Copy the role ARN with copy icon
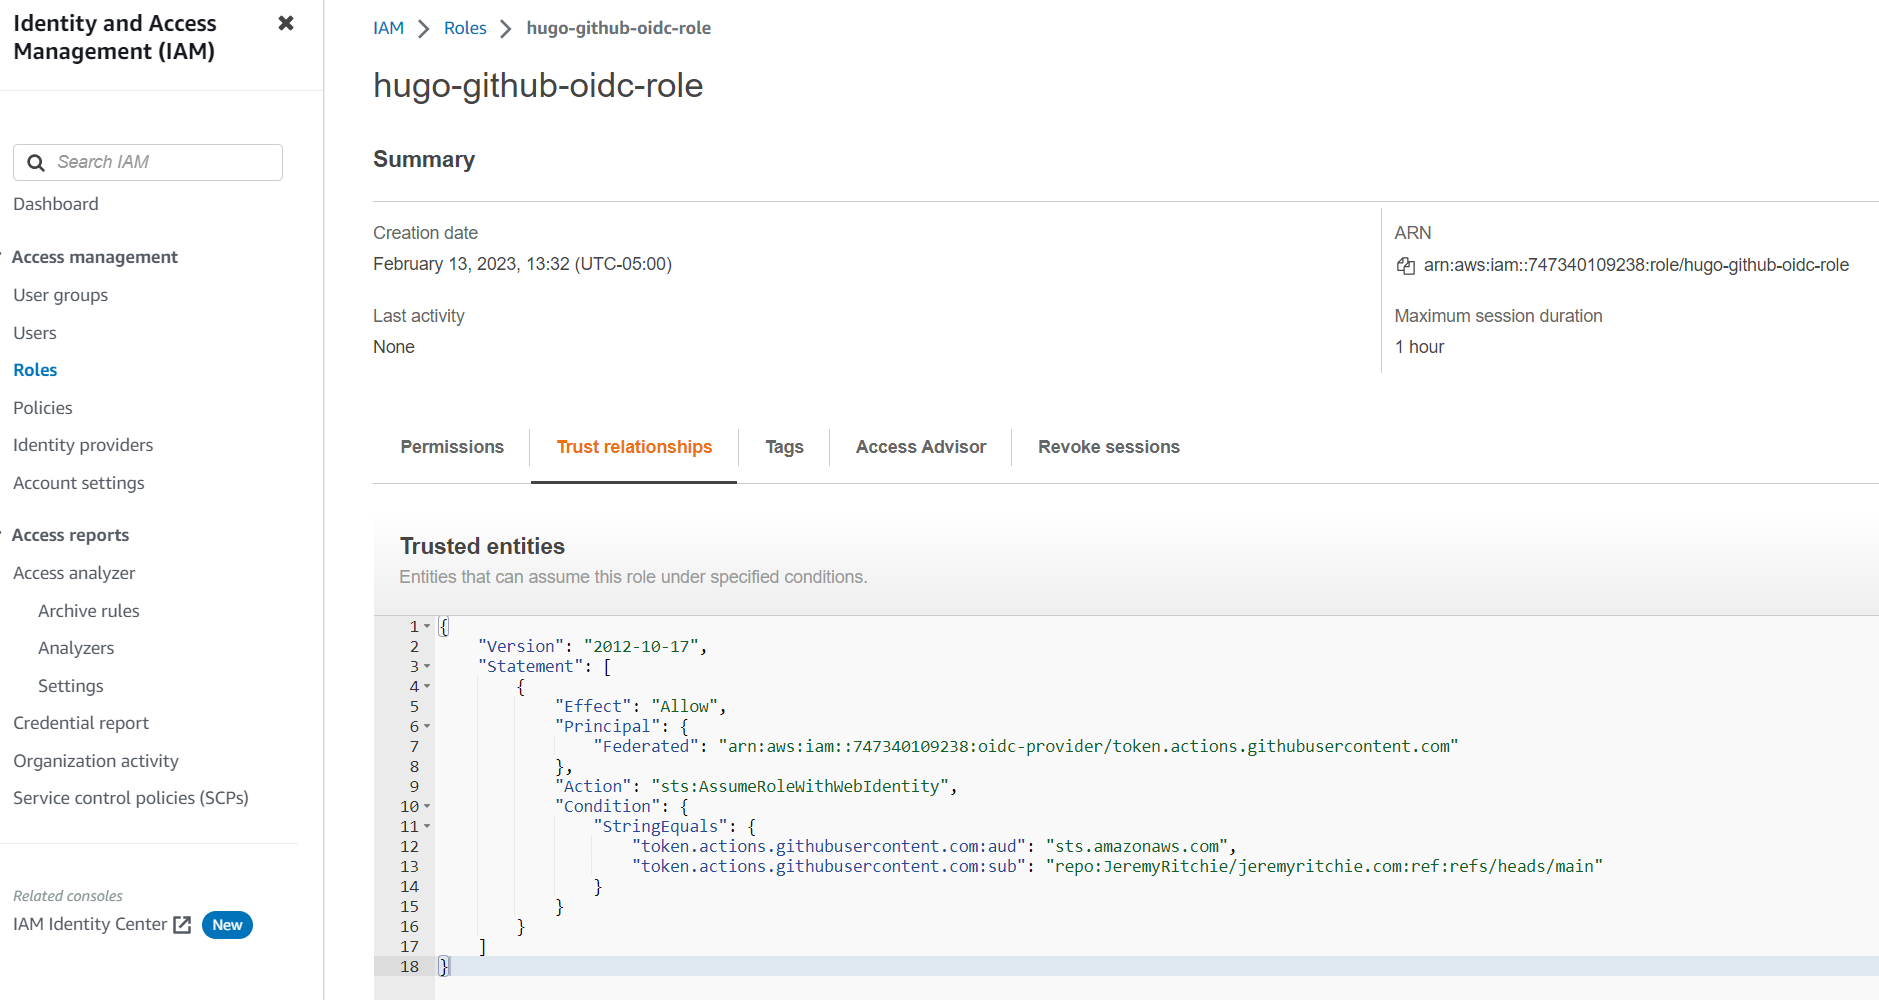Viewport: 1879px width, 1000px height. point(1405,266)
